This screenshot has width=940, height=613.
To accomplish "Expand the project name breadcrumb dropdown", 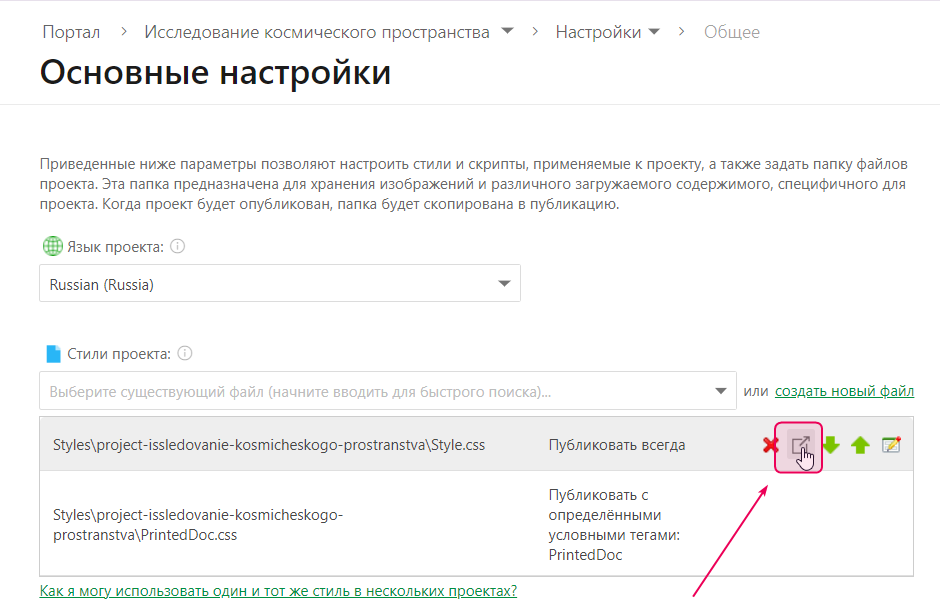I will pyautogui.click(x=507, y=31).
